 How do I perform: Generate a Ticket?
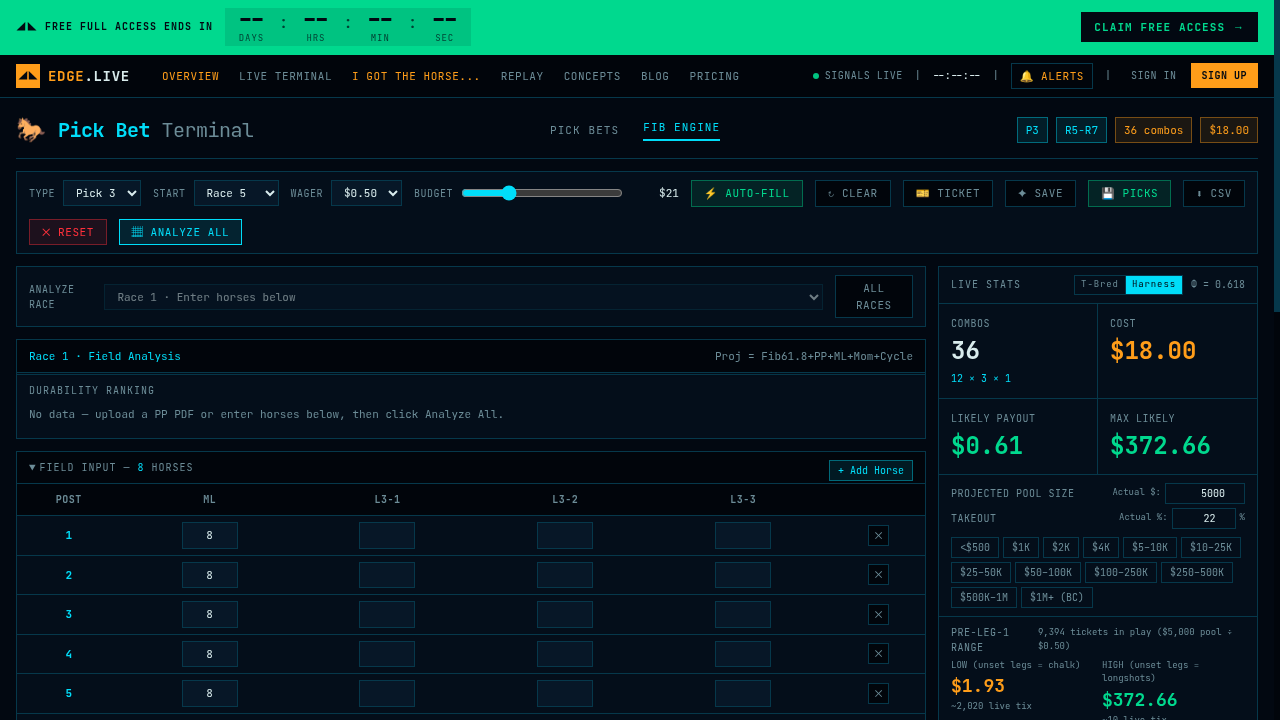point(948,194)
